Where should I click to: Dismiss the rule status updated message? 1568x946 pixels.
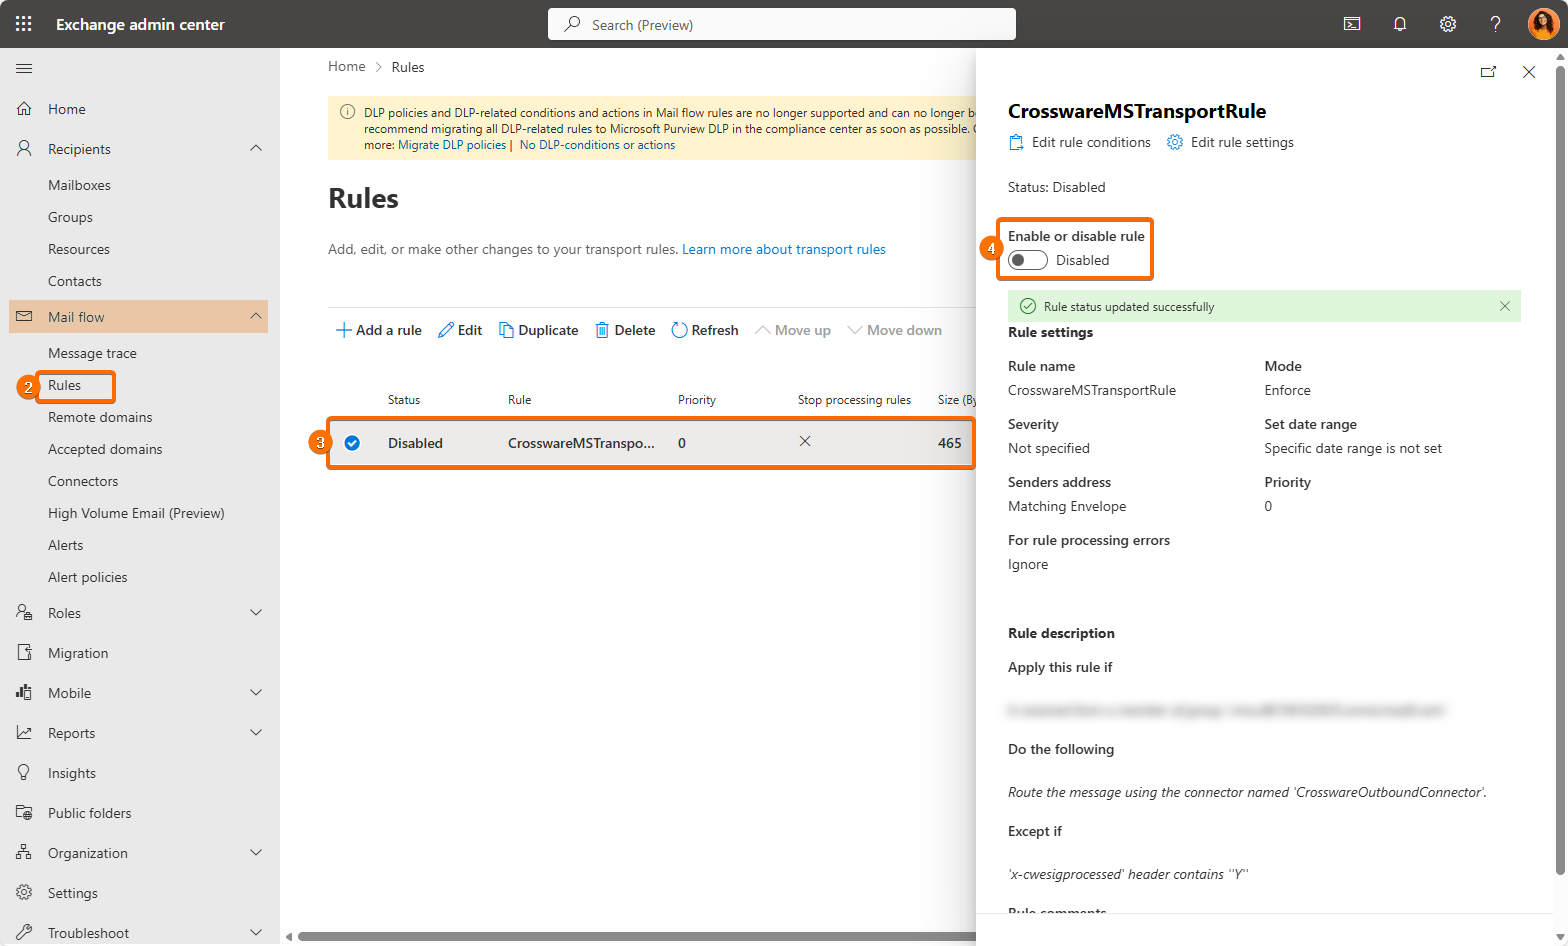click(x=1504, y=306)
